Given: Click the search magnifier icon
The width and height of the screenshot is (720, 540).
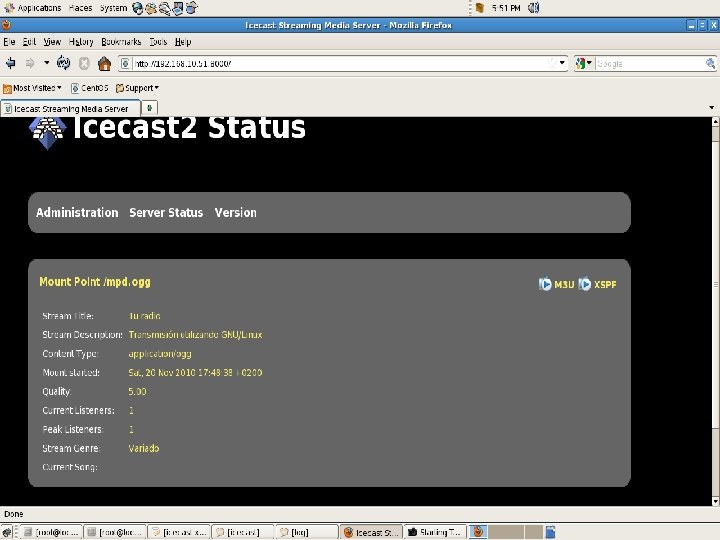Looking at the screenshot, I should point(710,63).
